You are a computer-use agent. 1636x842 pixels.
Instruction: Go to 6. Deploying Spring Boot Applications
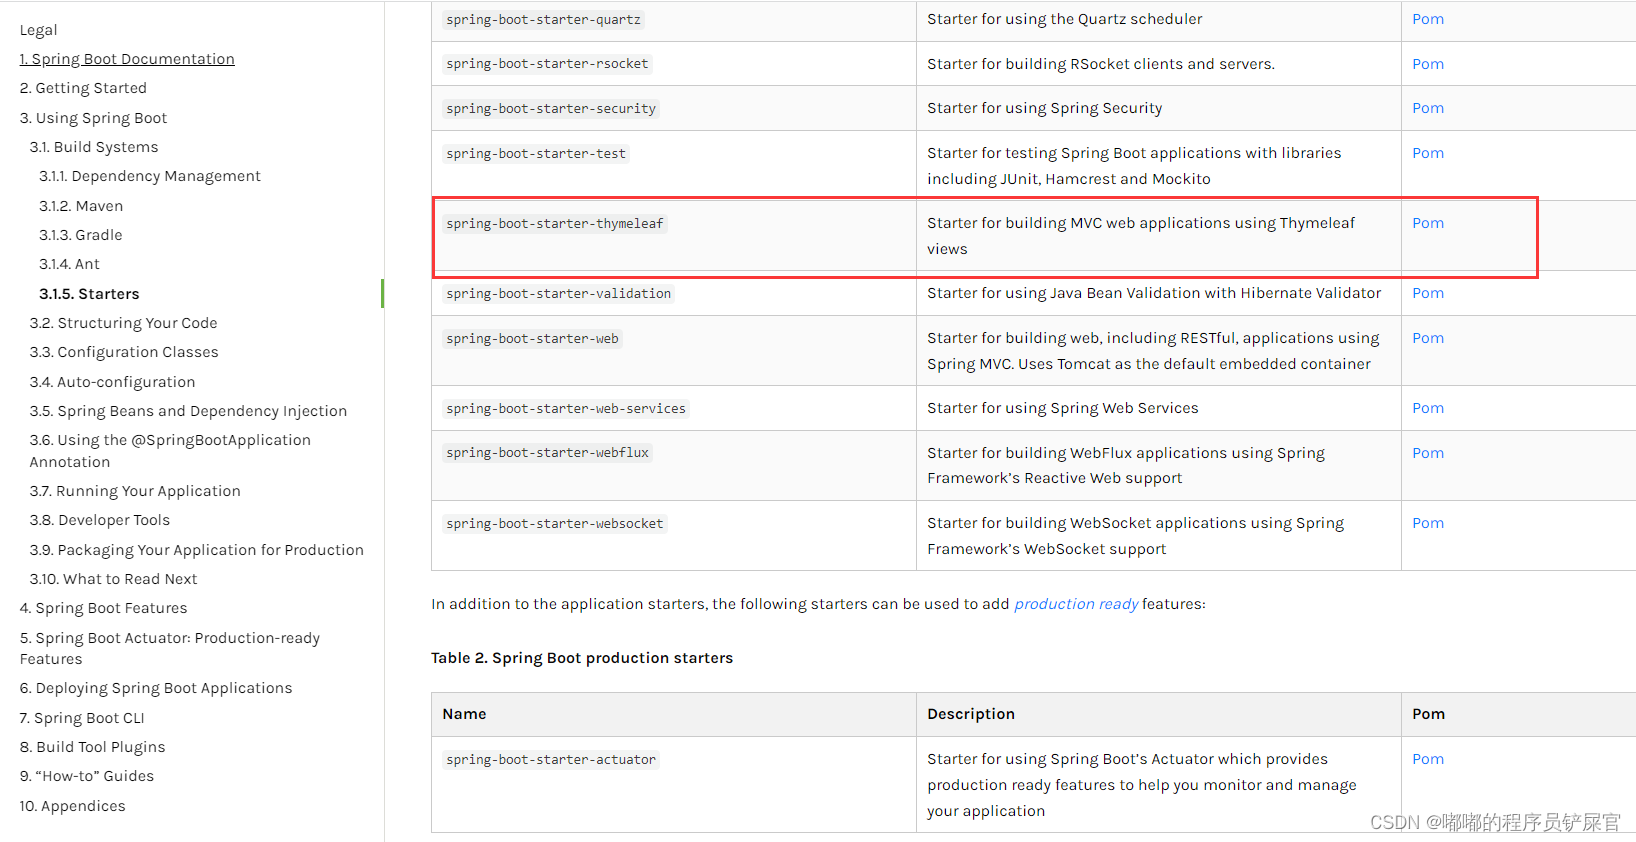[x=156, y=688]
